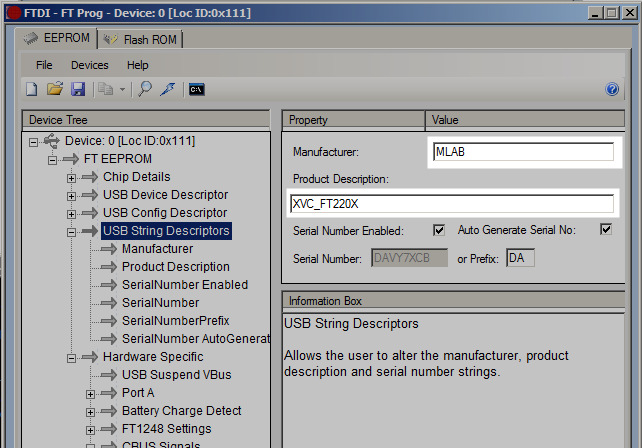
Task: Switch to the Flash ROM tab
Action: (x=140, y=40)
